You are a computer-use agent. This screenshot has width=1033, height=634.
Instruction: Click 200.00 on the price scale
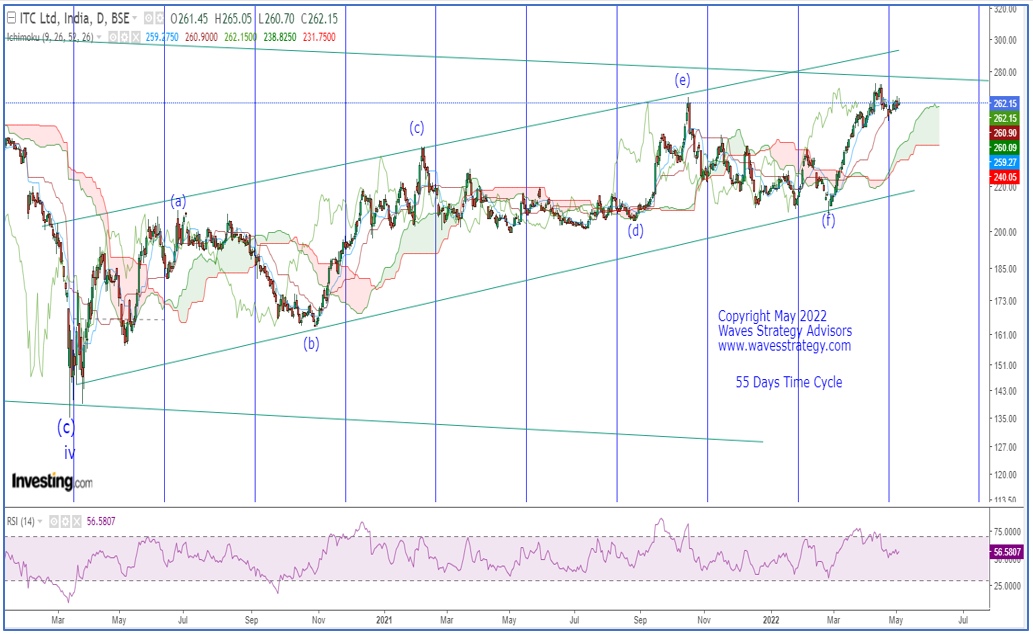tap(1005, 232)
